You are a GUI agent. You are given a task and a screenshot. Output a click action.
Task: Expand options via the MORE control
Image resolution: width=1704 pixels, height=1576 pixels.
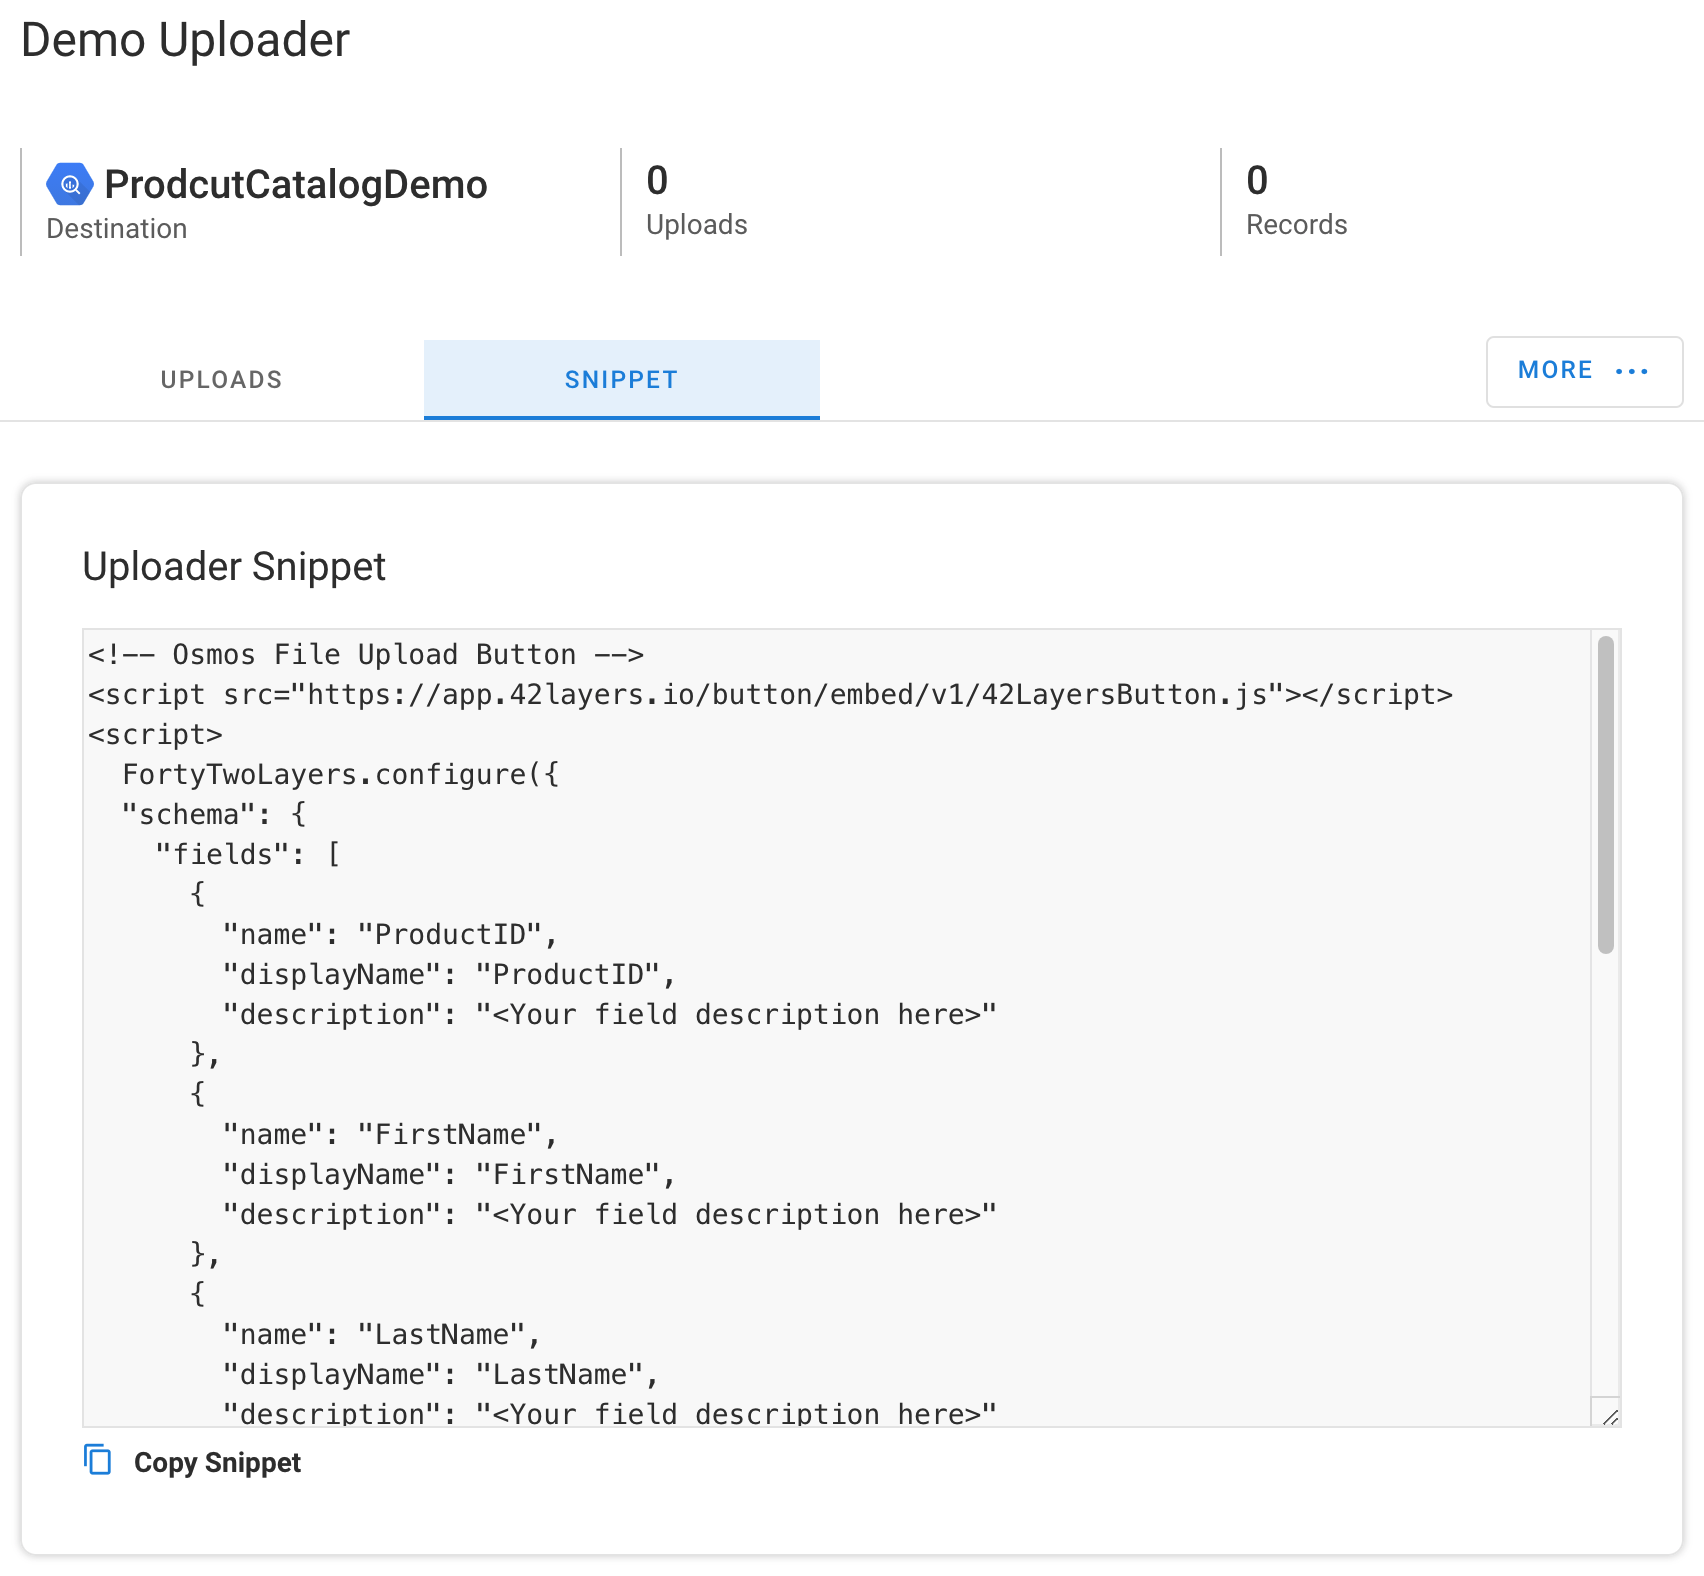(x=1583, y=371)
